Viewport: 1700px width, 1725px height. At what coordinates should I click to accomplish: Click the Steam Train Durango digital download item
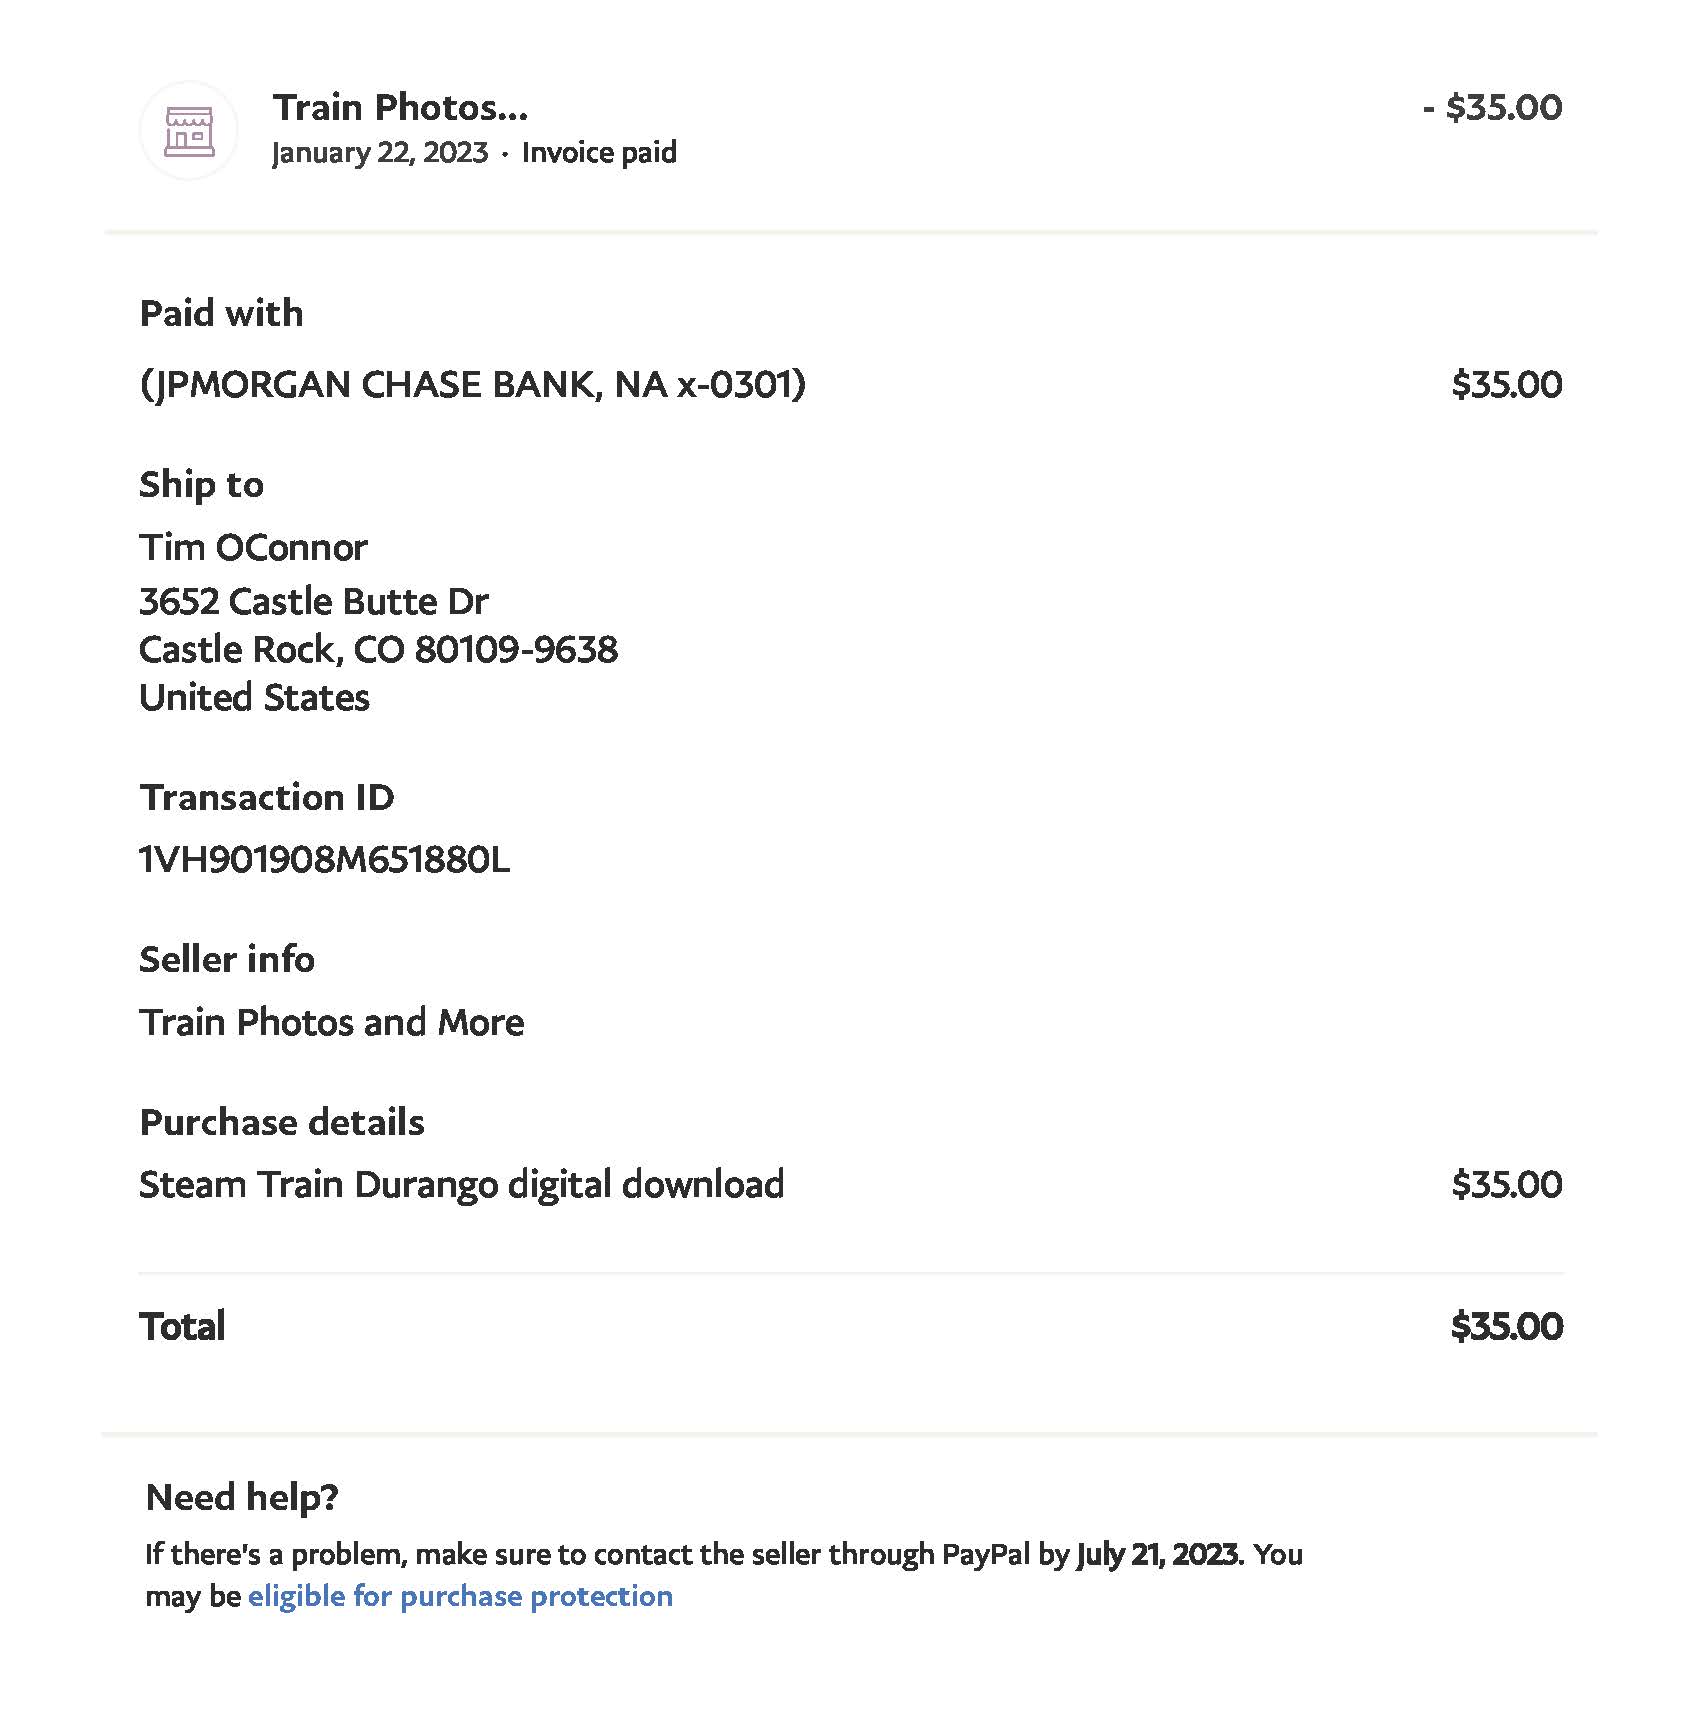(x=461, y=1184)
